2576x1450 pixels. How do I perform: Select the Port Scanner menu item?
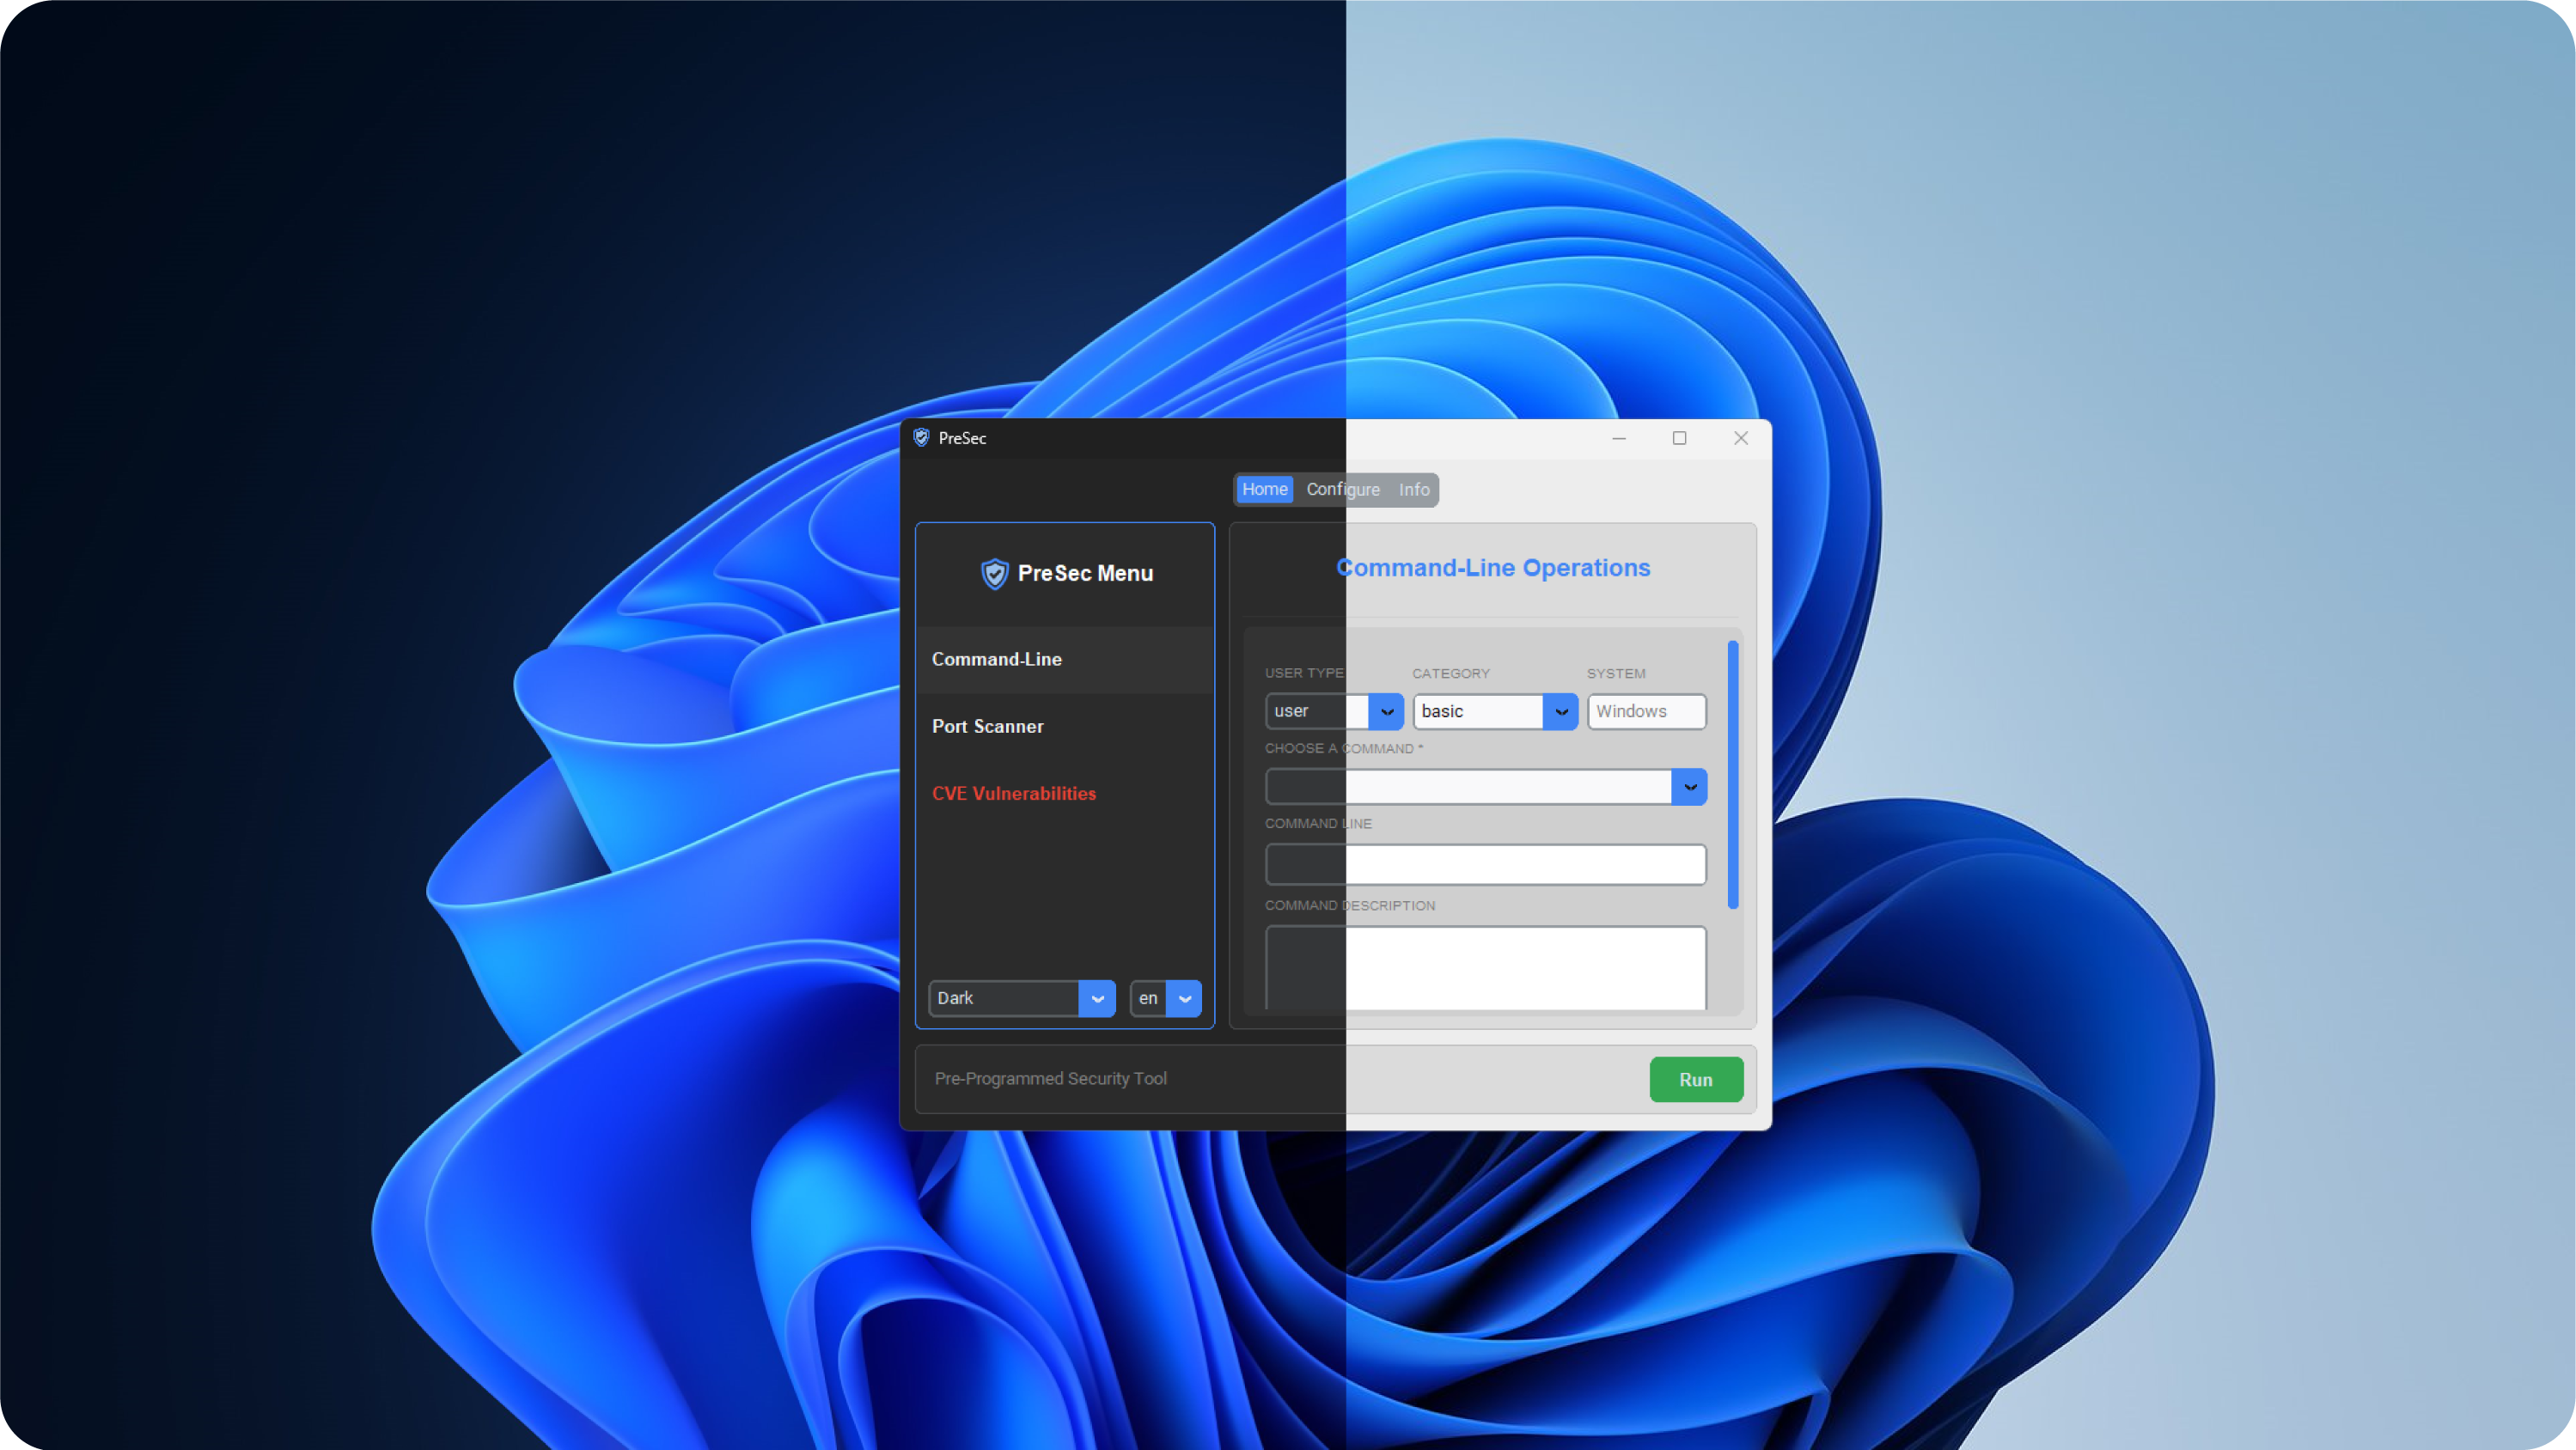(987, 725)
